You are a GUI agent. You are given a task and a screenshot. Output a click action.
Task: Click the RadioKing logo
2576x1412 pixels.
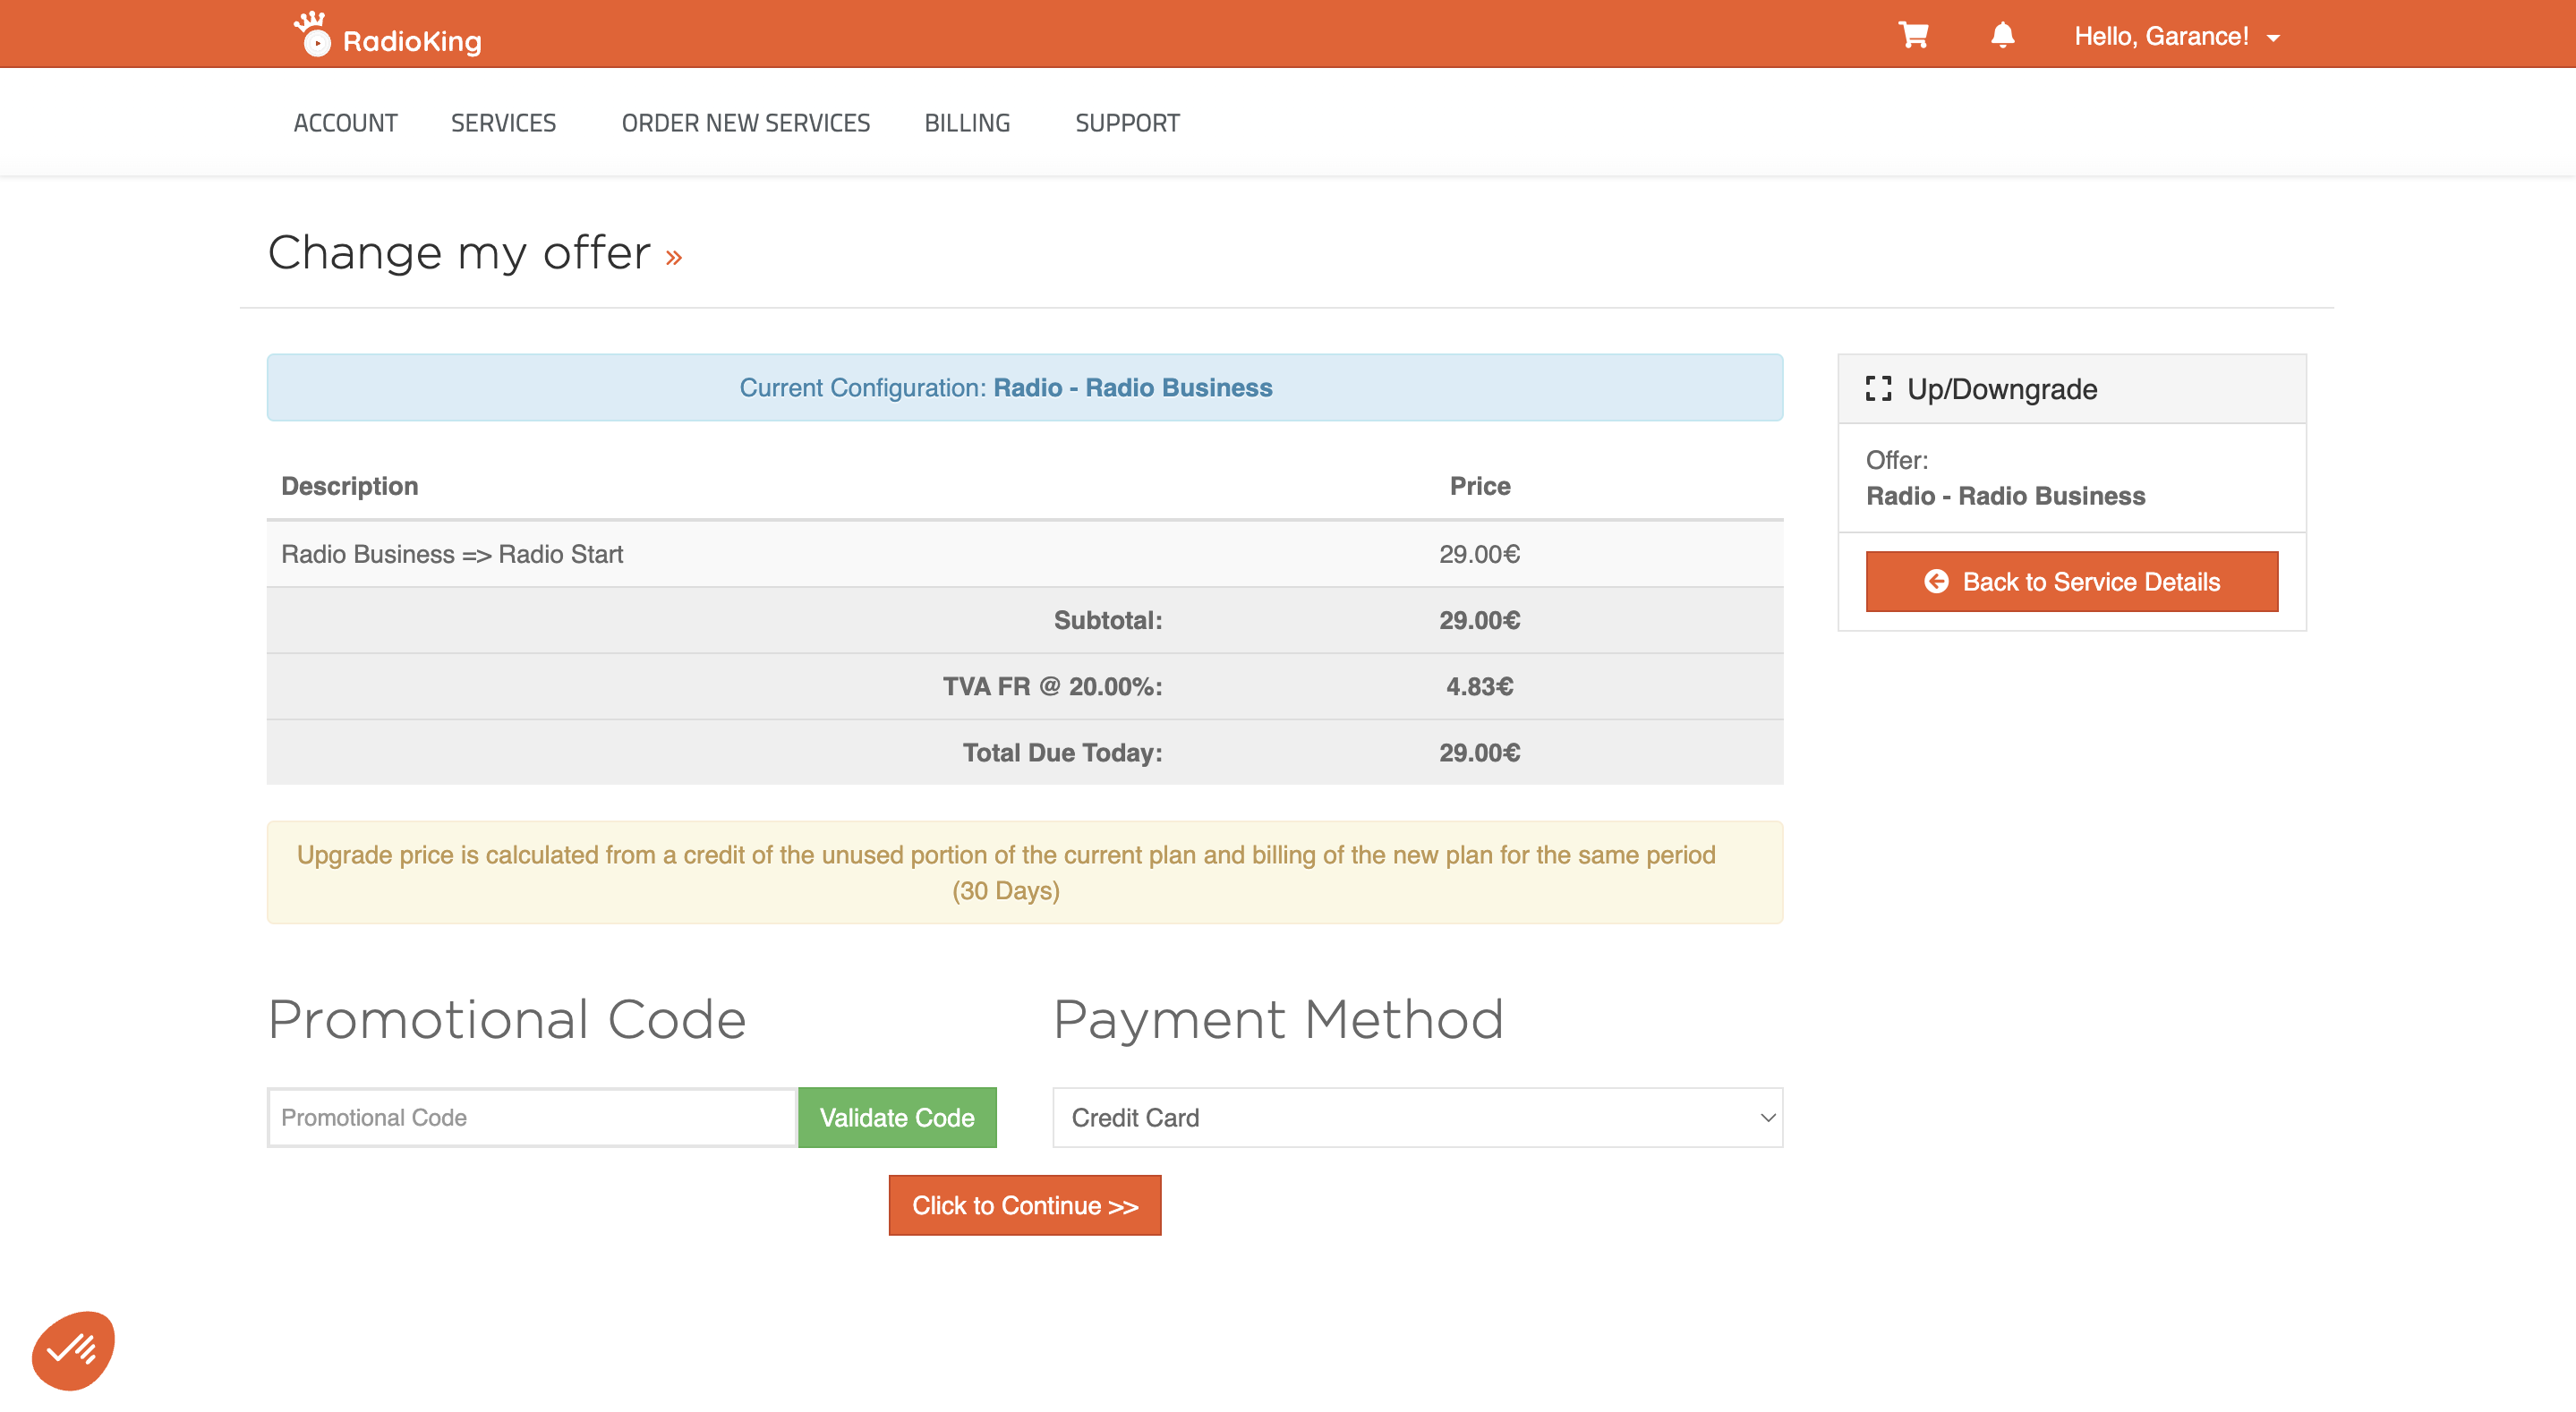click(x=388, y=36)
